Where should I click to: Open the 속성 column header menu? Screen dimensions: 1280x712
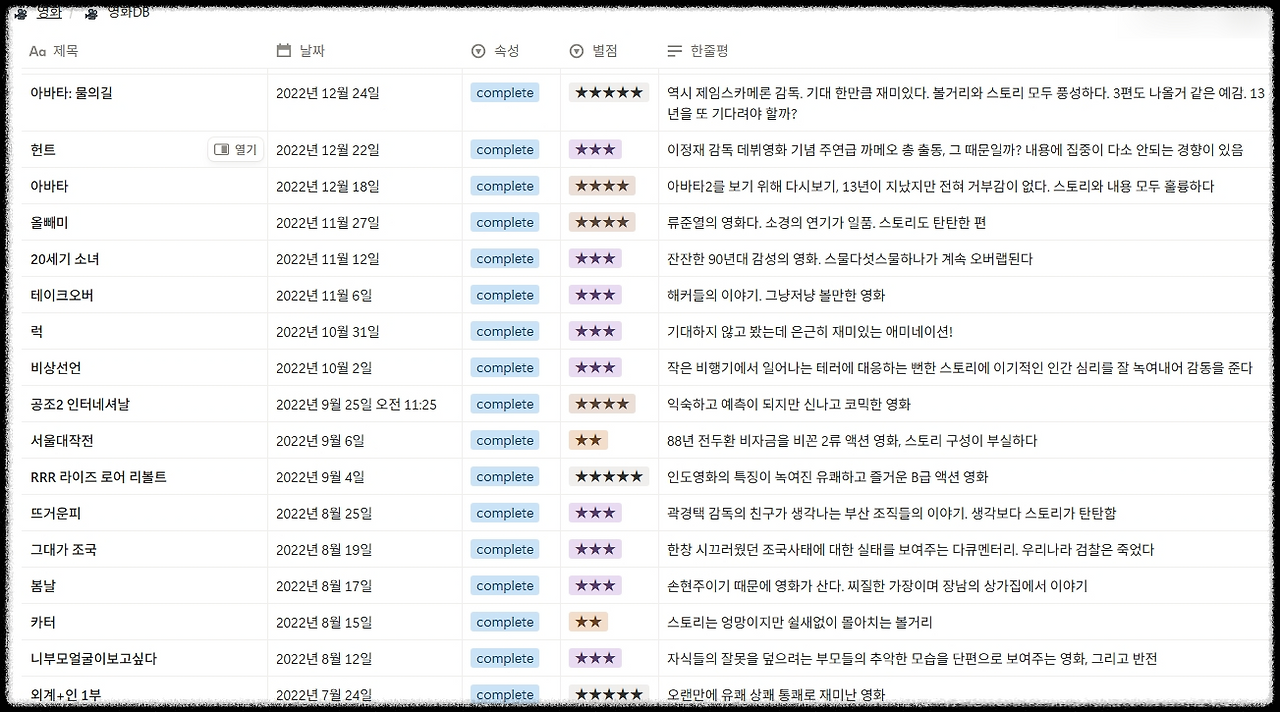coord(495,51)
